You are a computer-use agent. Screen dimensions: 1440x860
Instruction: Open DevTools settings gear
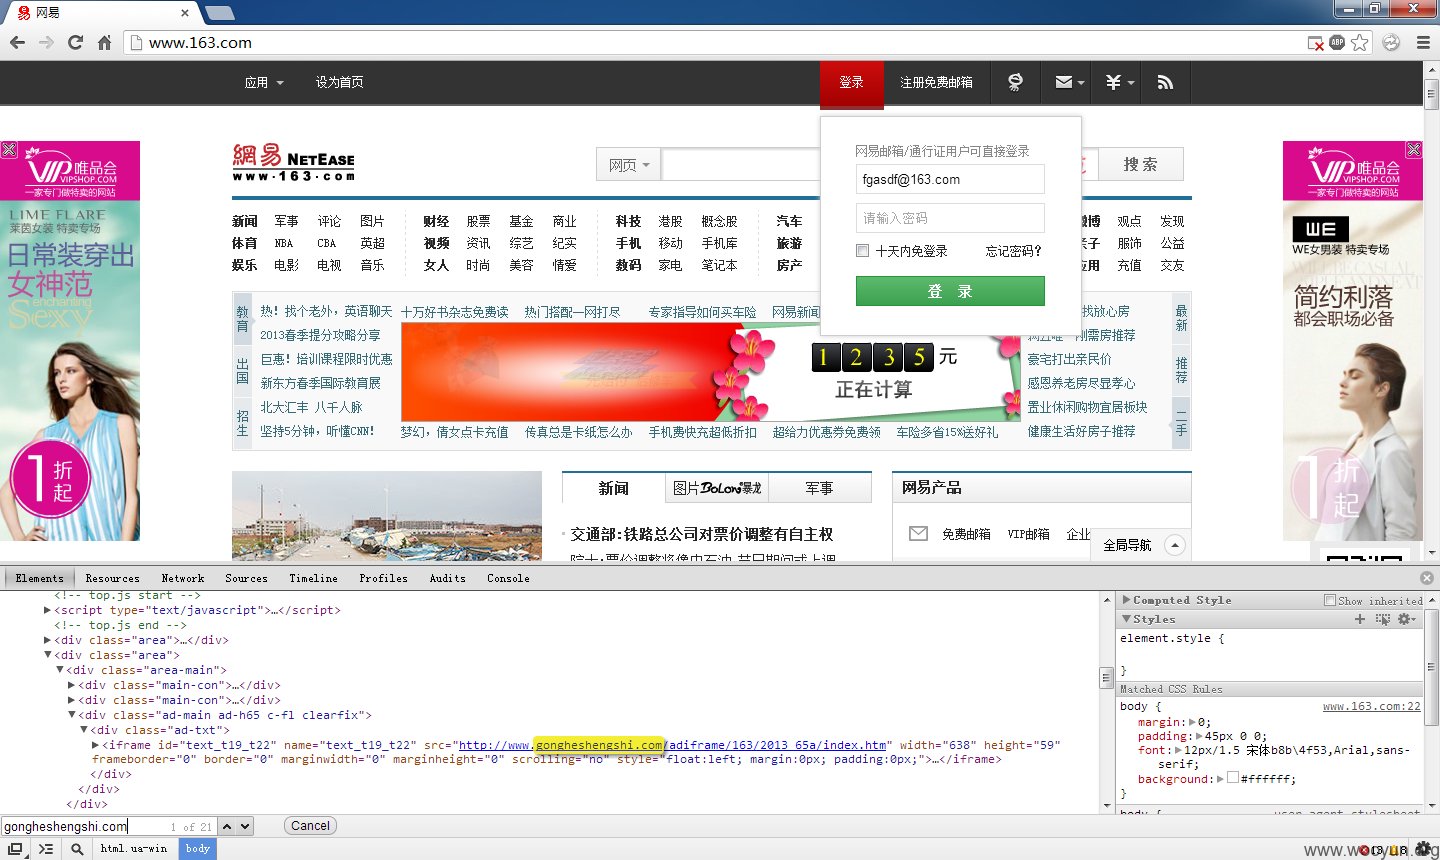coord(1423,849)
